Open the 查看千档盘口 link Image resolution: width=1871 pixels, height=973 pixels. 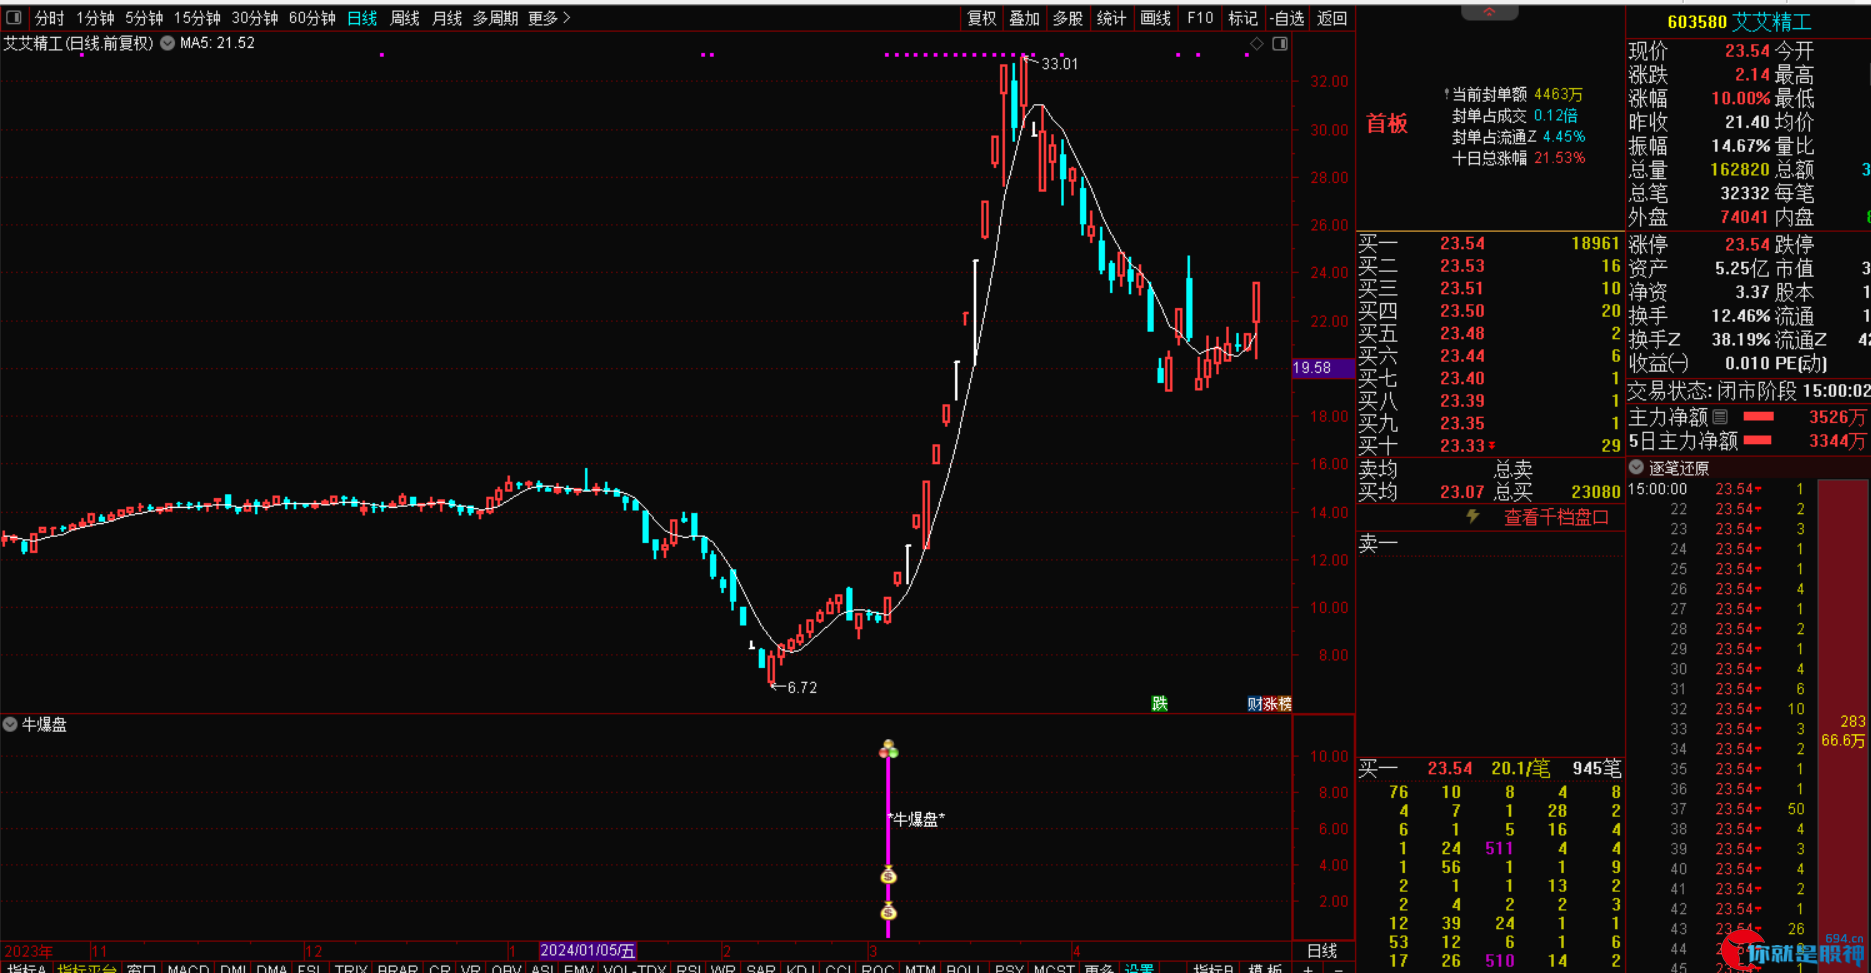click(1557, 517)
